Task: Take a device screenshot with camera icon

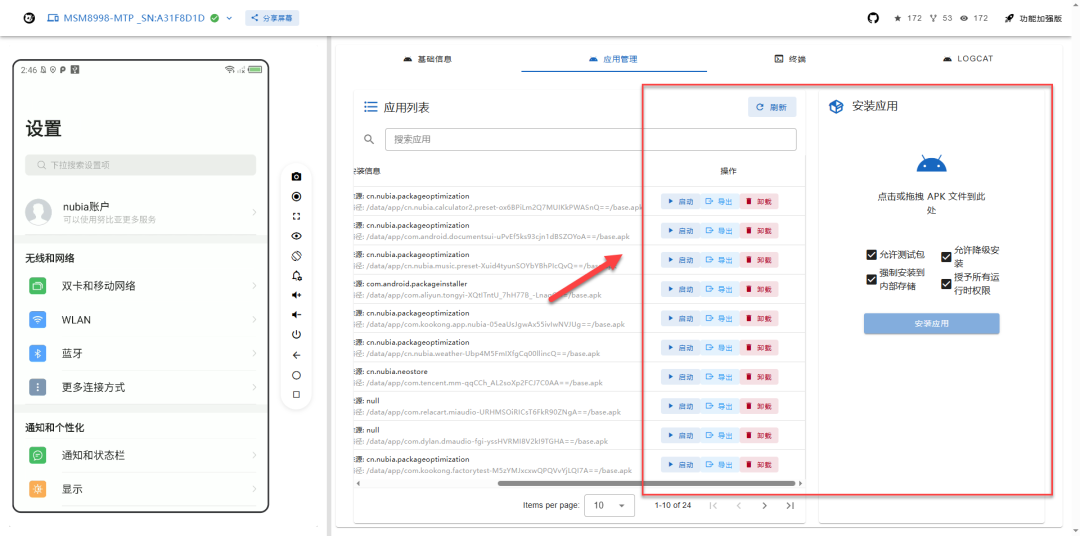Action: (x=296, y=177)
